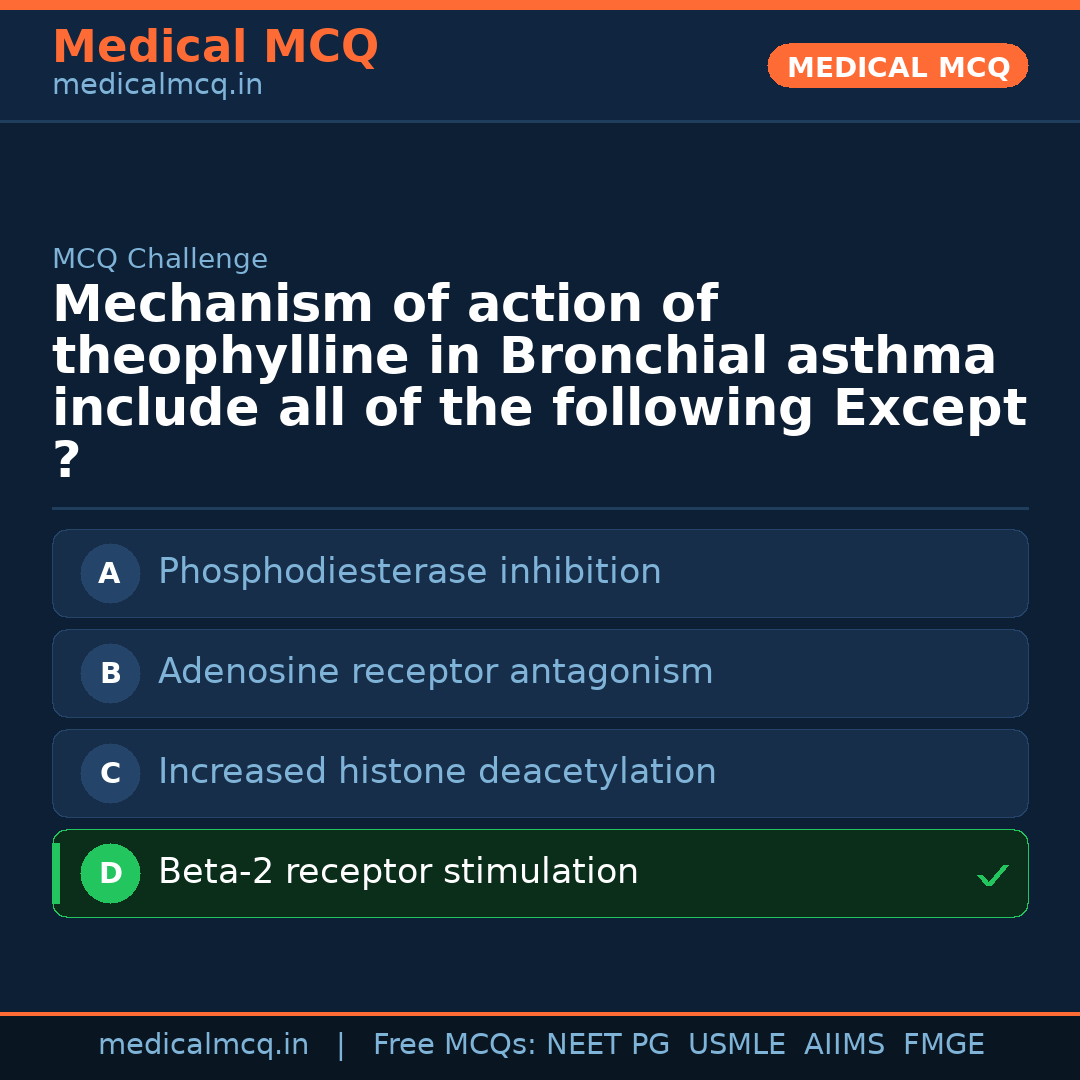Screen dimensions: 1080x1080
Task: Click the green checkmark on option D
Action: point(993,875)
